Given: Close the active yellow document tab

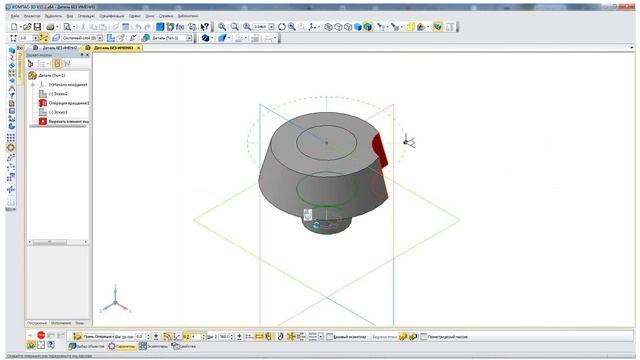Looking at the screenshot, I should coord(139,48).
